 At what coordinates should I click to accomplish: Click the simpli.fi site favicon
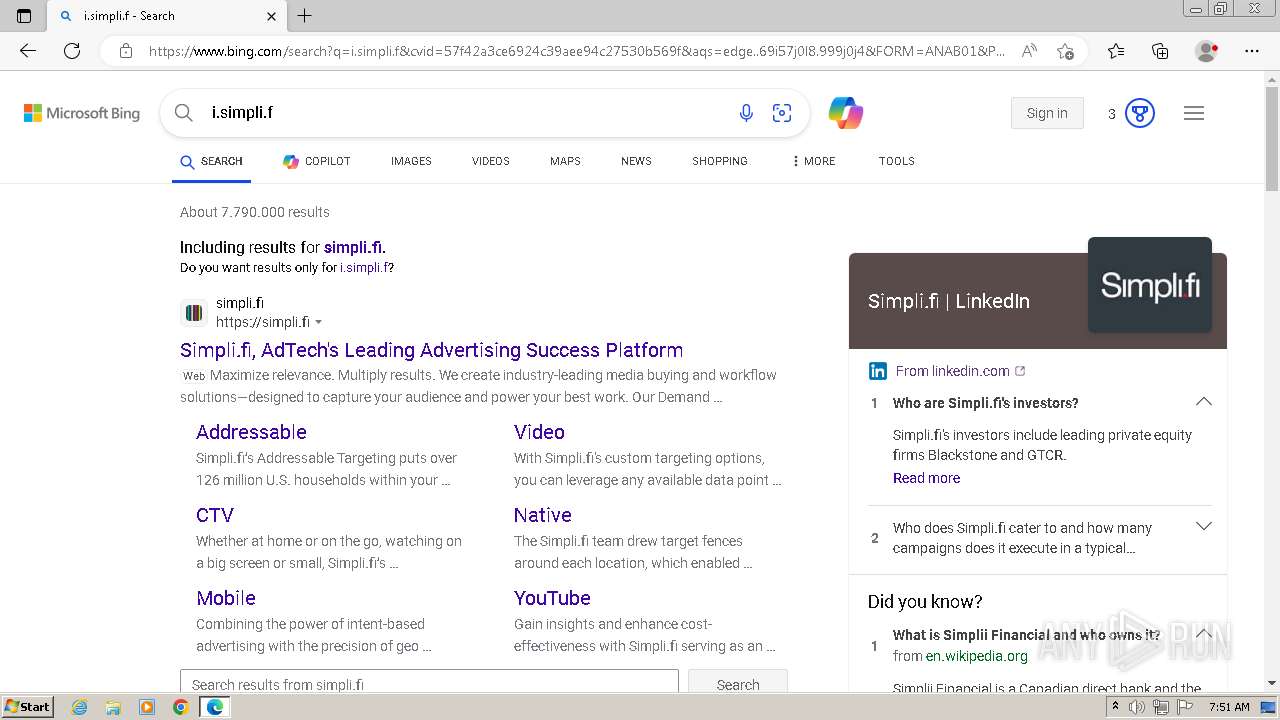194,313
